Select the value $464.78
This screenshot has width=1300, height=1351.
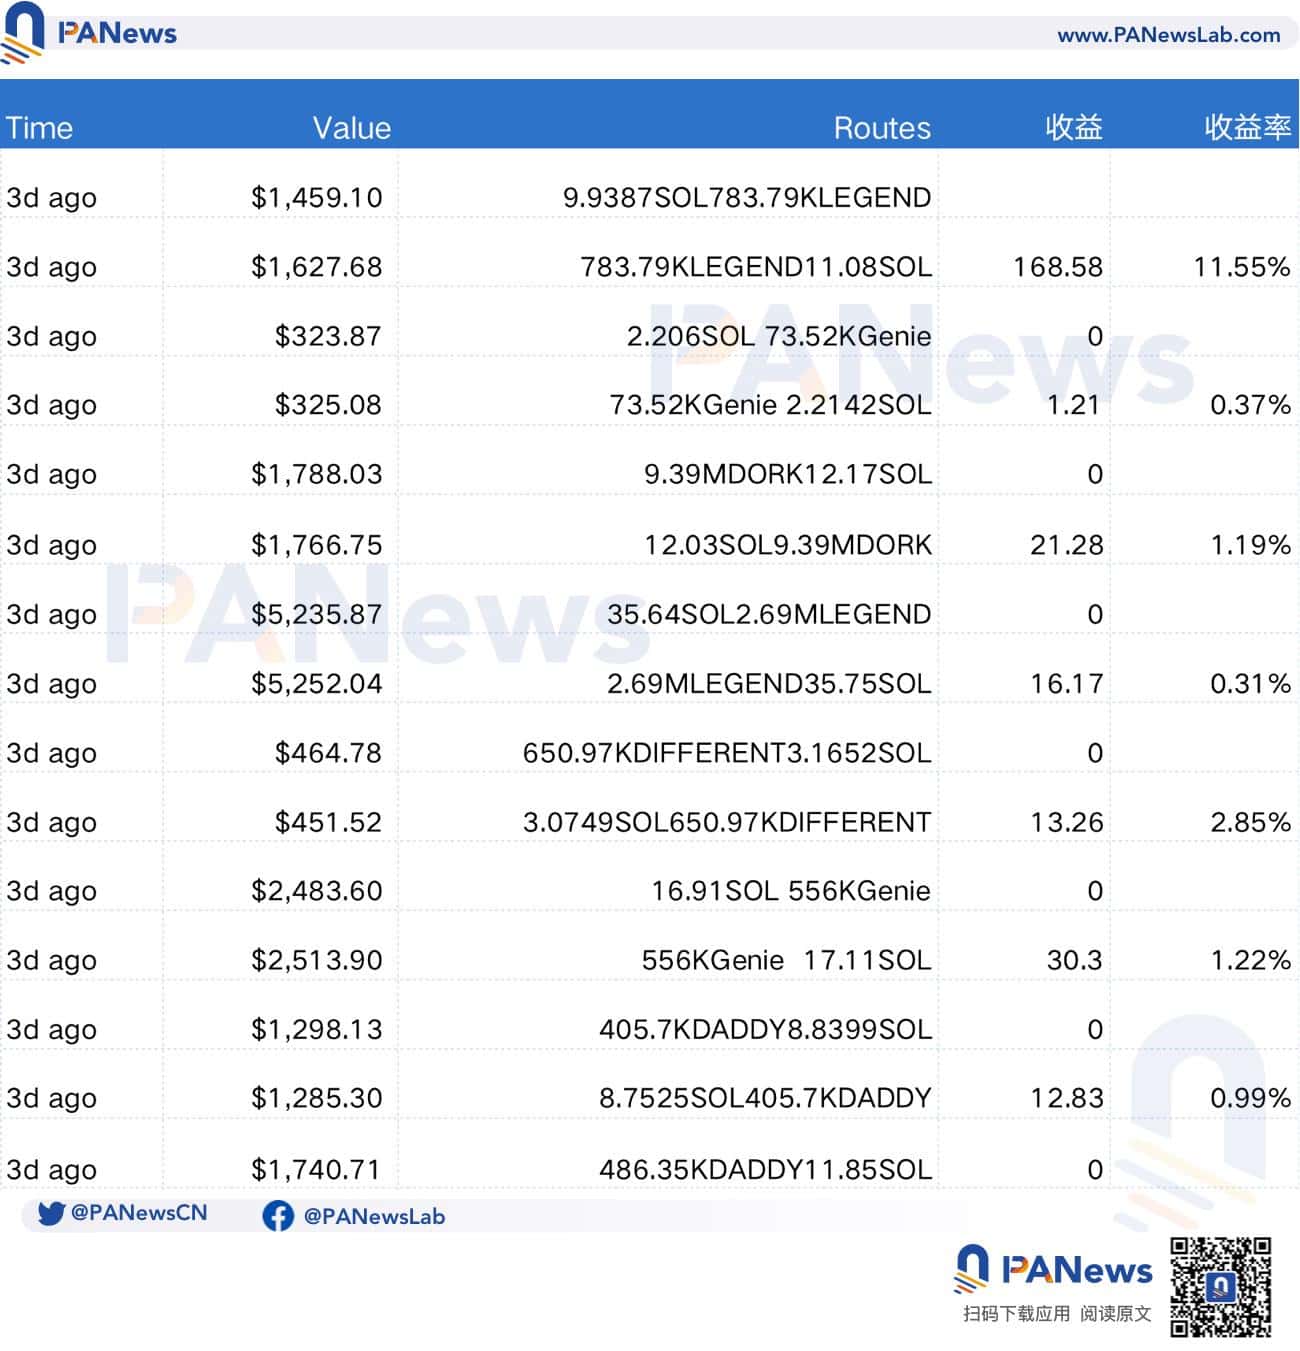pos(328,753)
